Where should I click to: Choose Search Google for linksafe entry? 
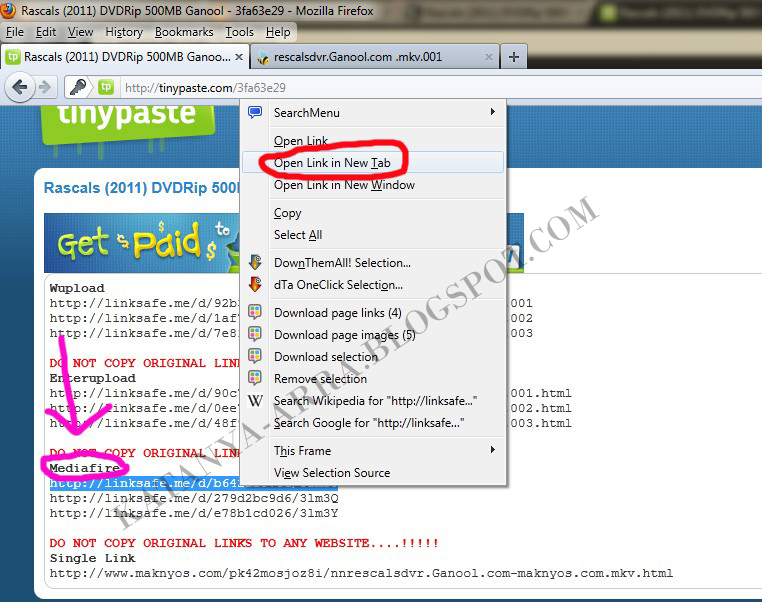click(x=373, y=423)
